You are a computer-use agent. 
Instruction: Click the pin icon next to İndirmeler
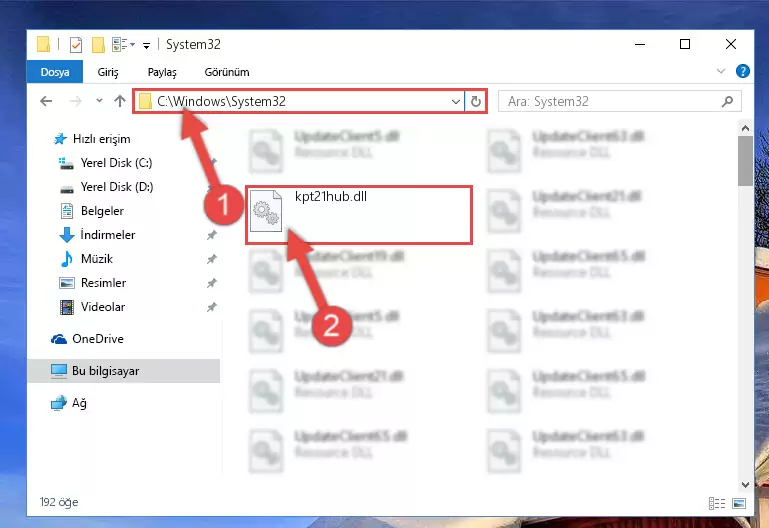click(211, 235)
